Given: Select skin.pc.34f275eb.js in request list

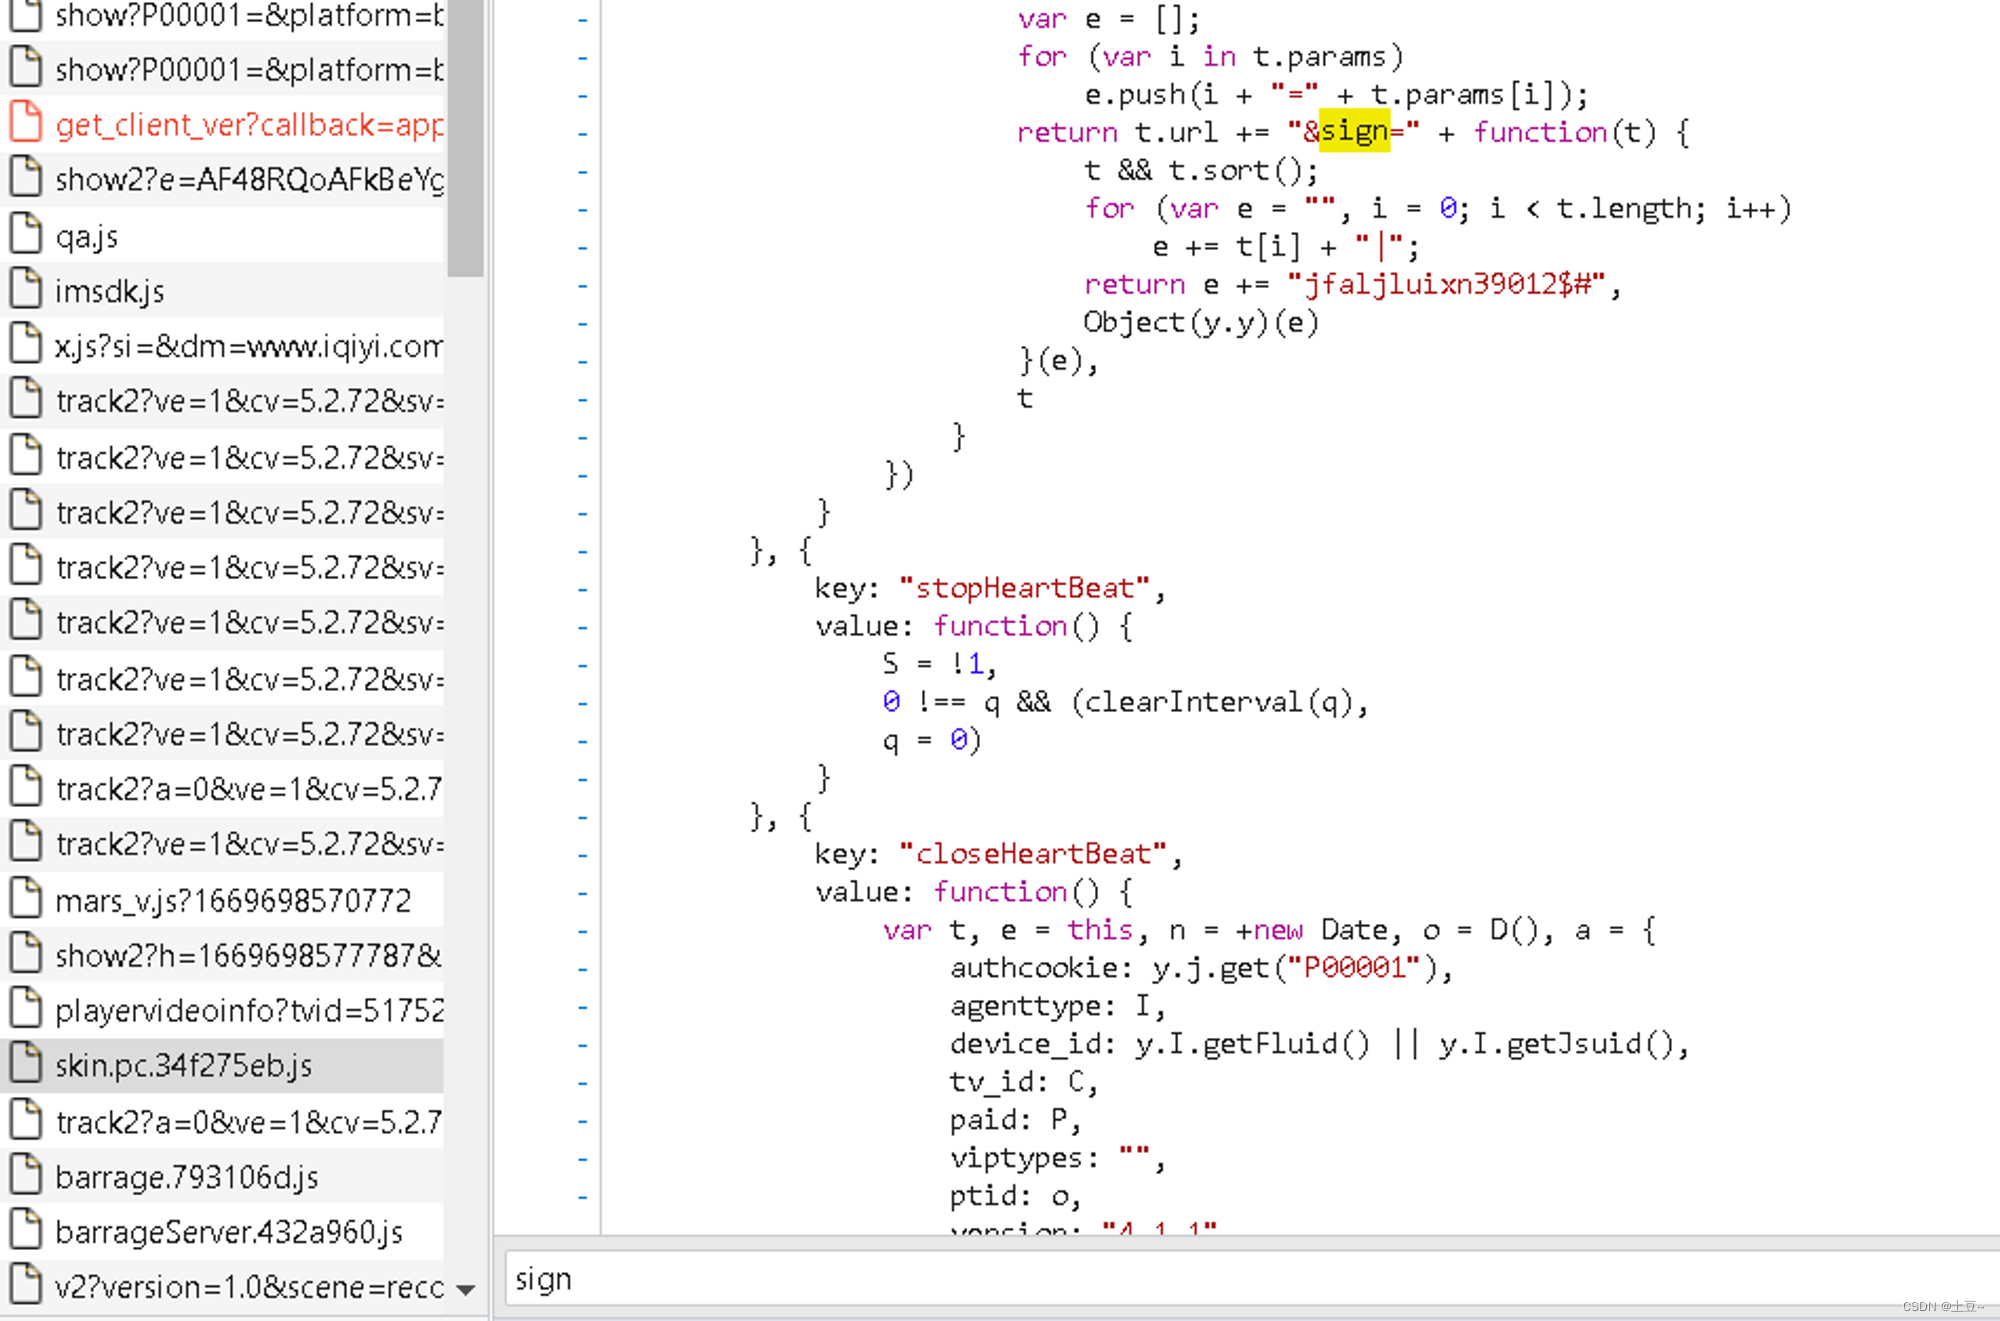Looking at the screenshot, I should click(x=184, y=1066).
